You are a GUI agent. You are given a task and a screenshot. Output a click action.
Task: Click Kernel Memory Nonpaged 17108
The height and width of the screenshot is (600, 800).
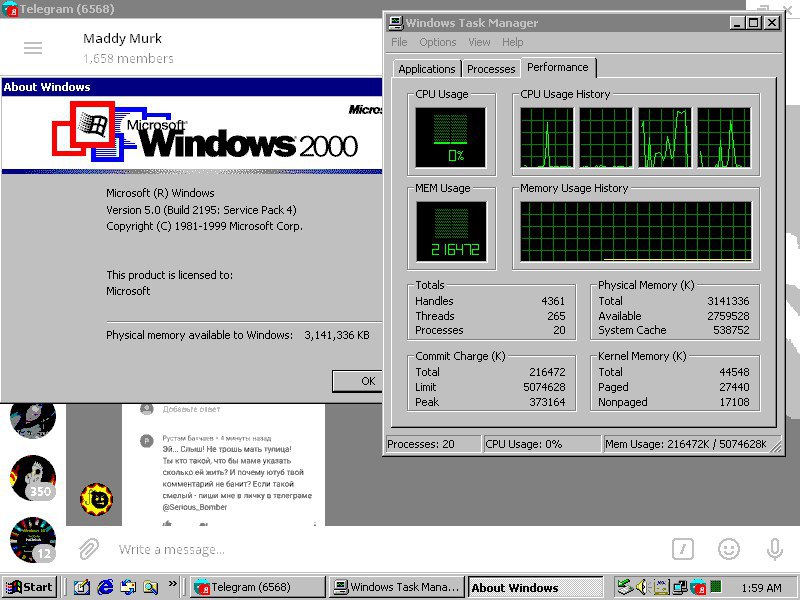tap(734, 402)
